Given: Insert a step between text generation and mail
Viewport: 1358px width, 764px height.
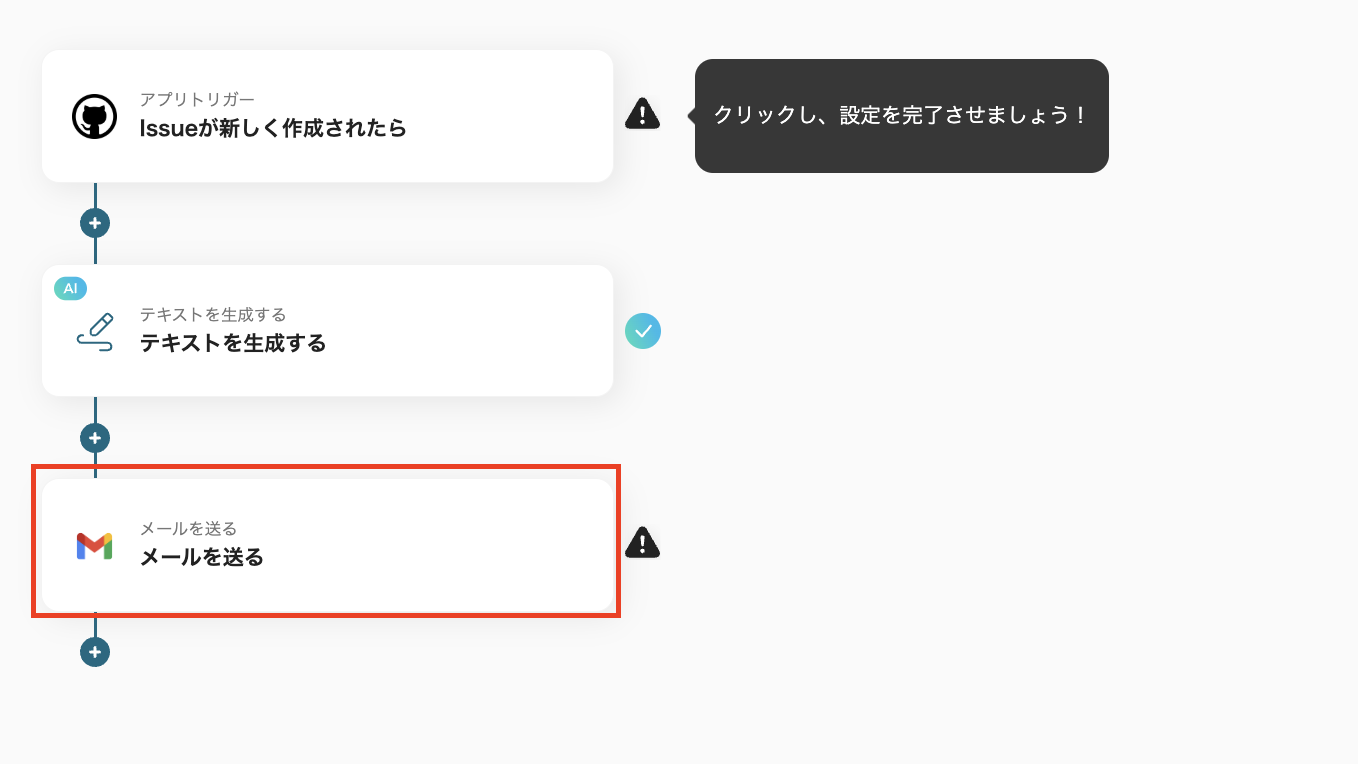Looking at the screenshot, I should [95, 438].
